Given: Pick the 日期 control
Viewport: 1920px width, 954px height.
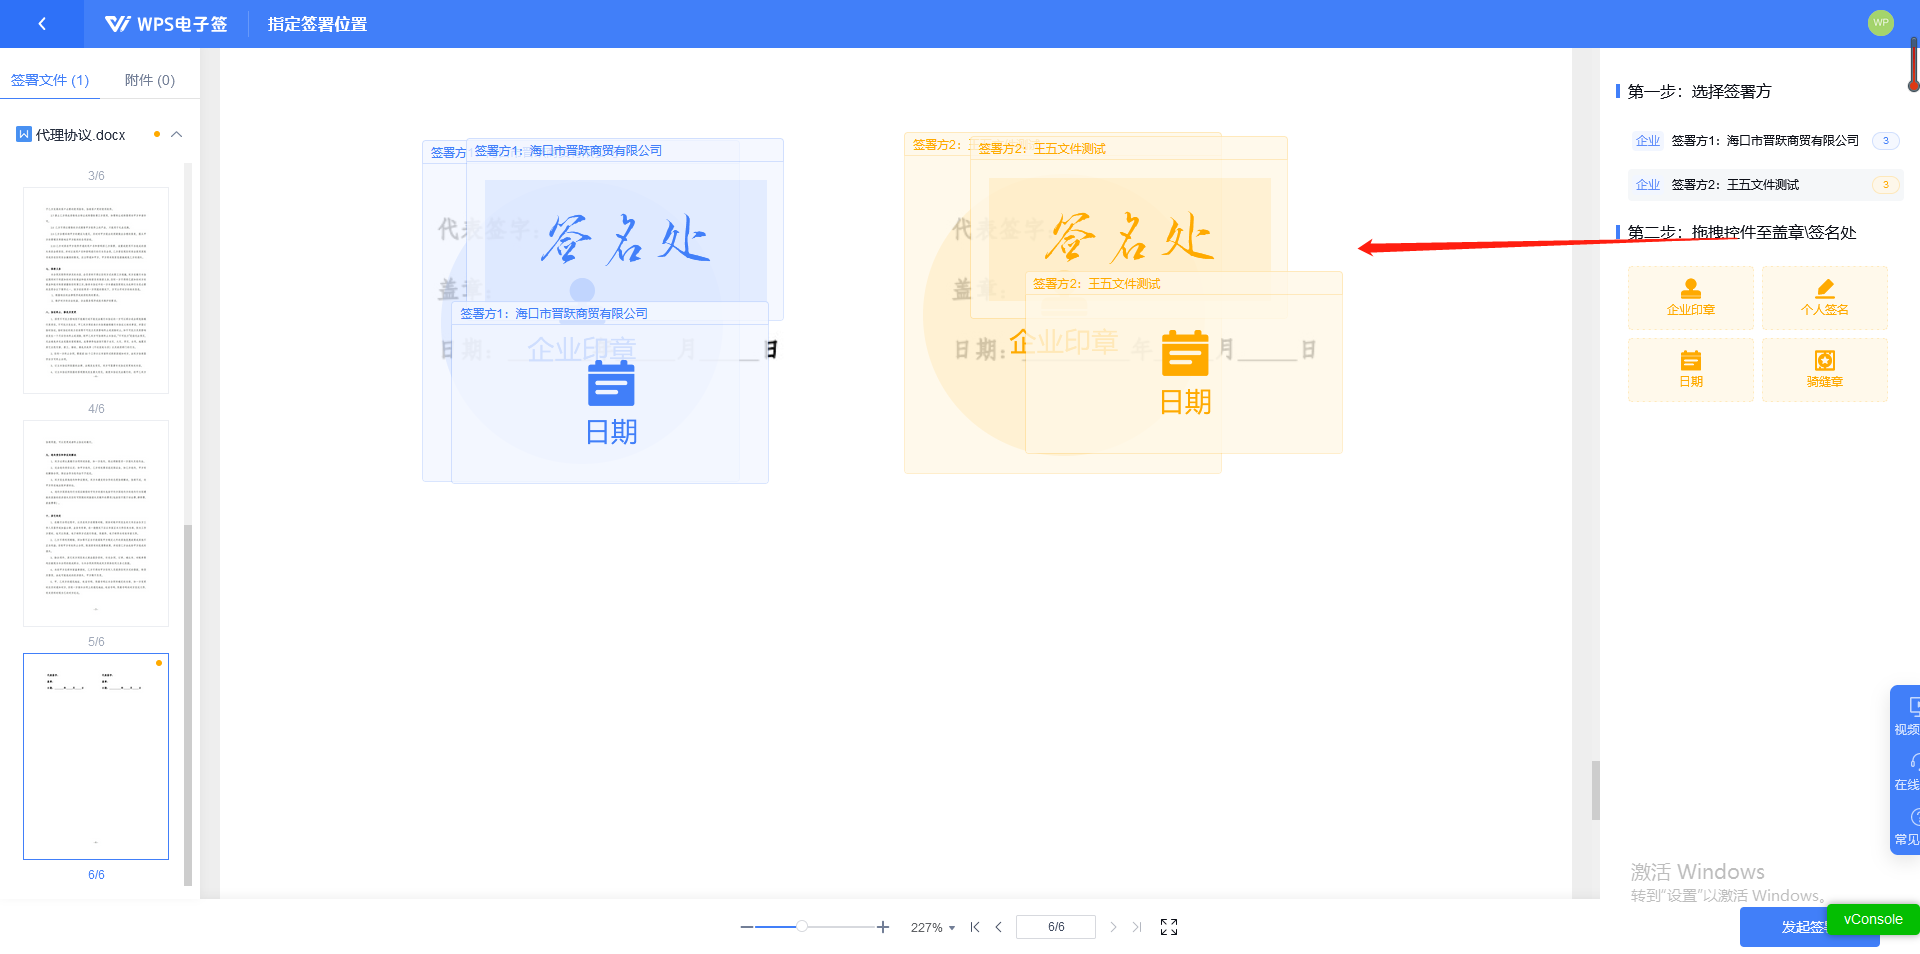Looking at the screenshot, I should coord(1691,370).
